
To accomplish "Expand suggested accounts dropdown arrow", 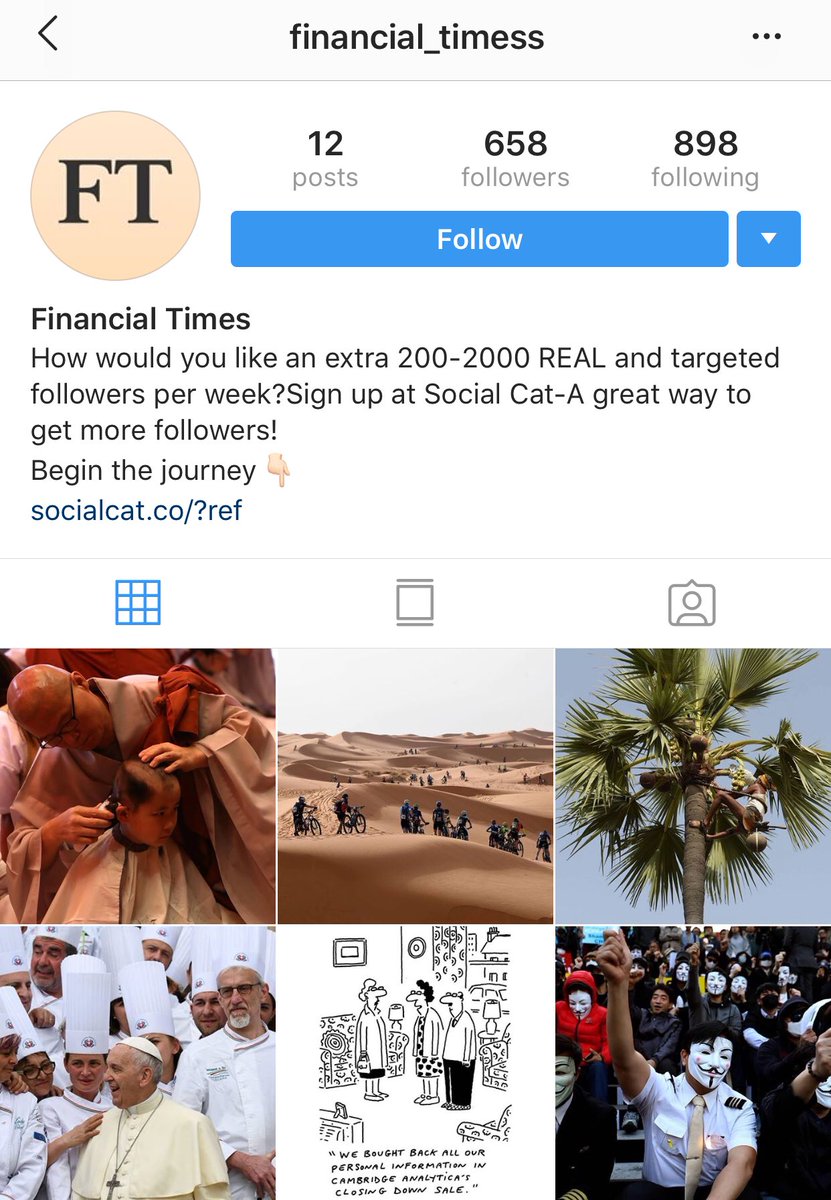I will pyautogui.click(x=769, y=239).
